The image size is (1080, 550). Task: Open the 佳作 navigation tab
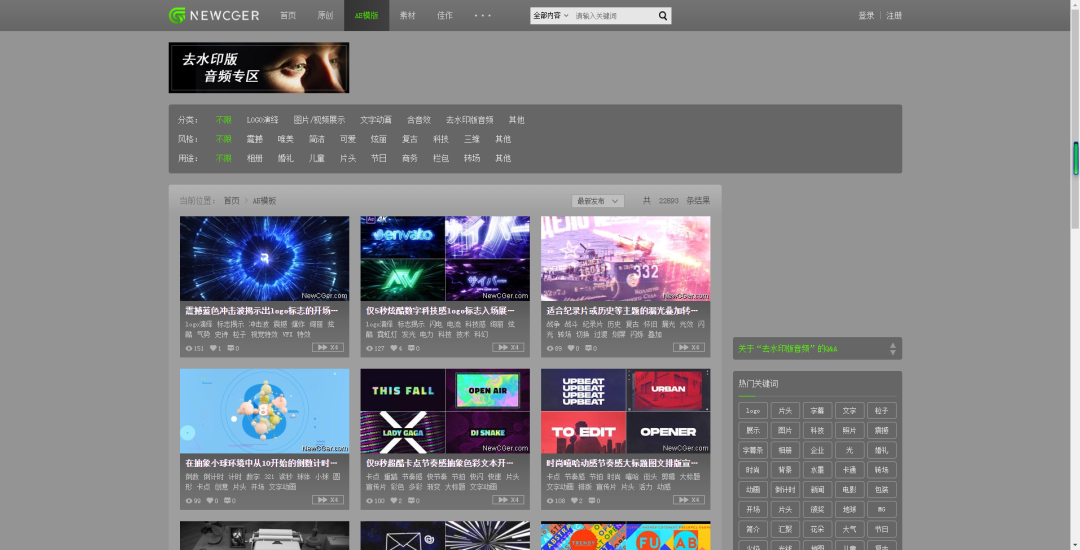(x=445, y=15)
